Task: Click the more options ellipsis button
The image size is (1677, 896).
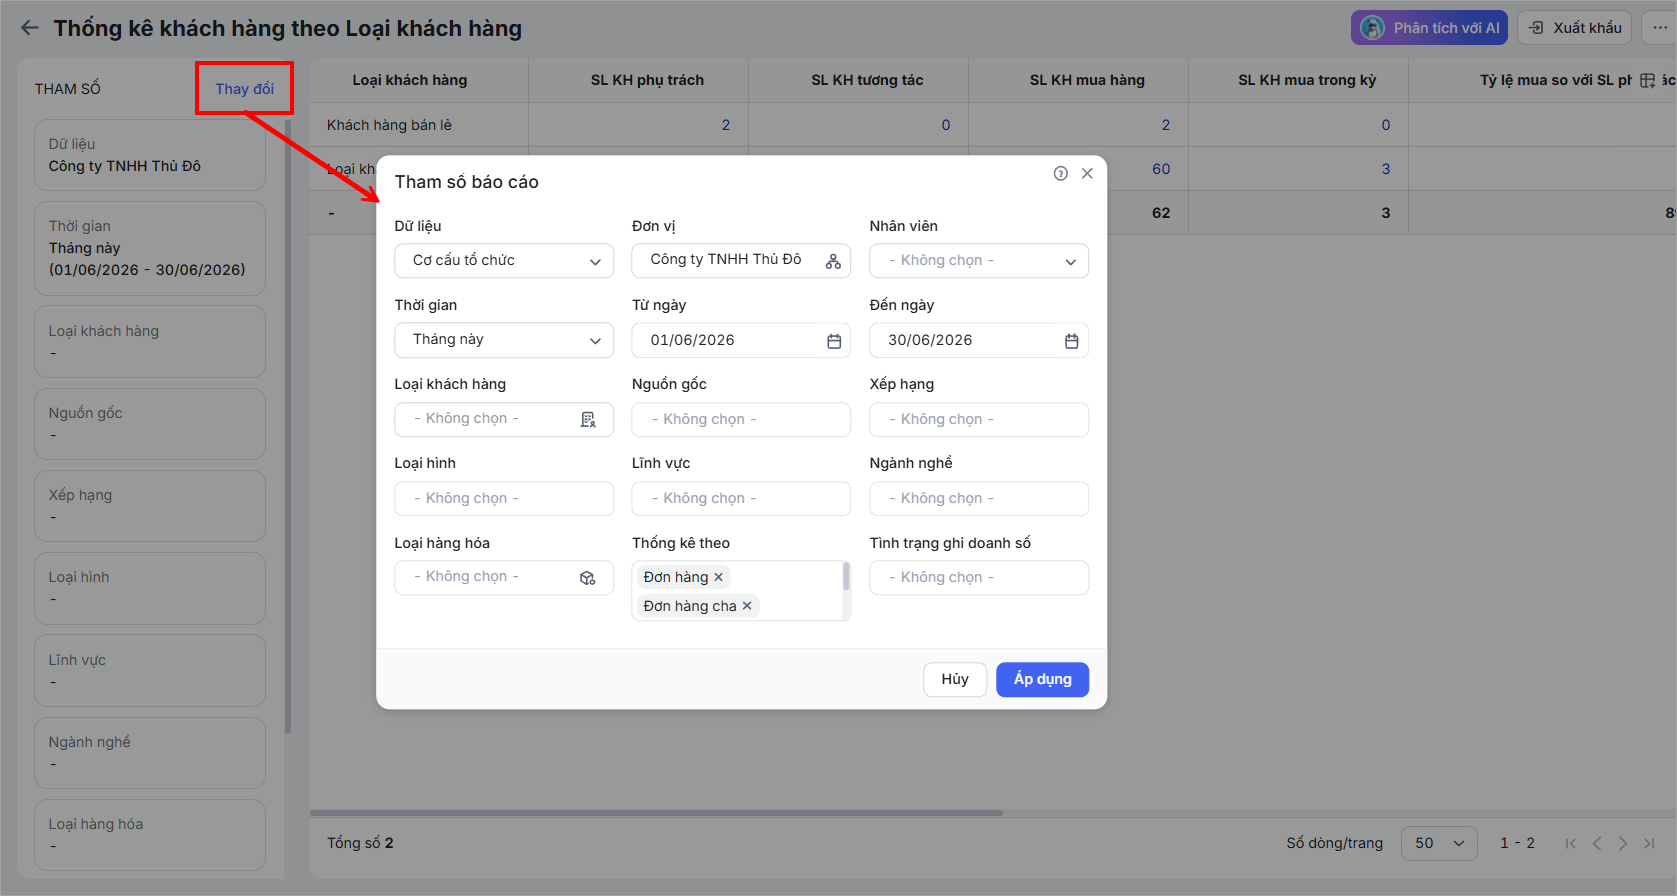Action: (x=1660, y=28)
